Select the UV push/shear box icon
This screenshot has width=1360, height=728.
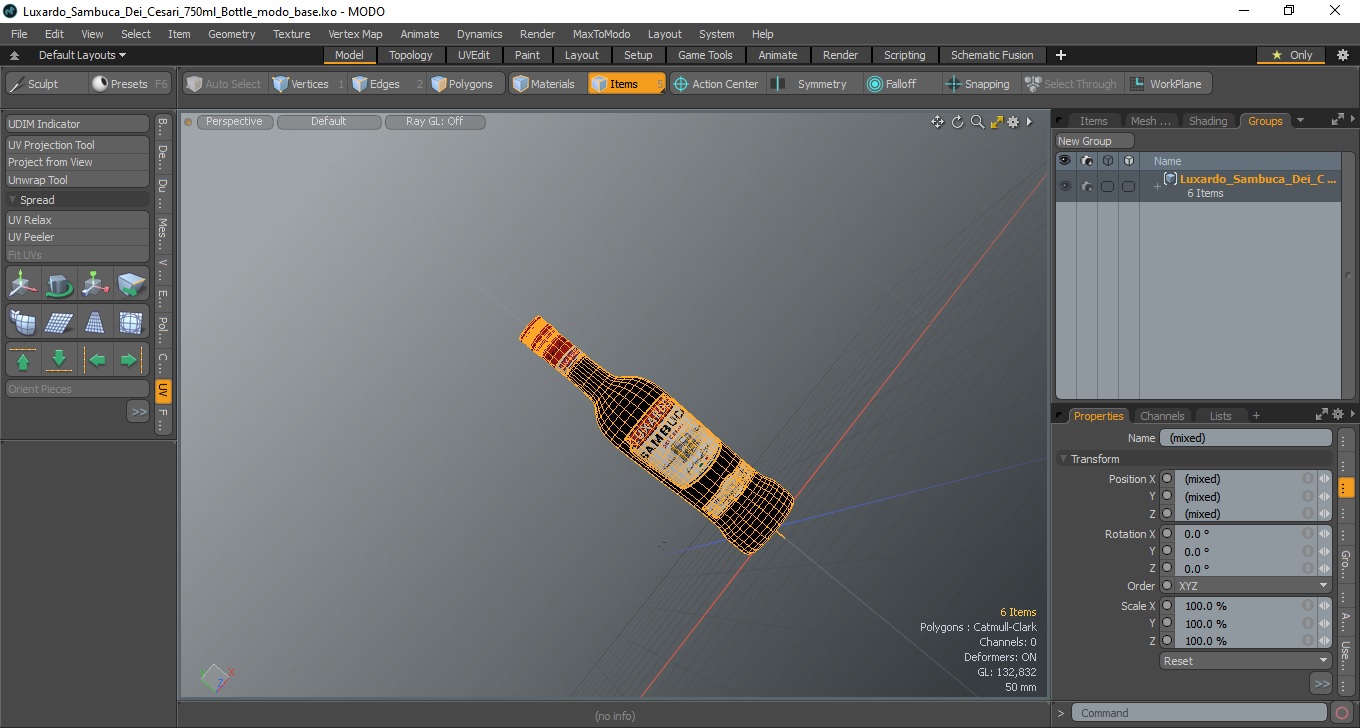[132, 285]
